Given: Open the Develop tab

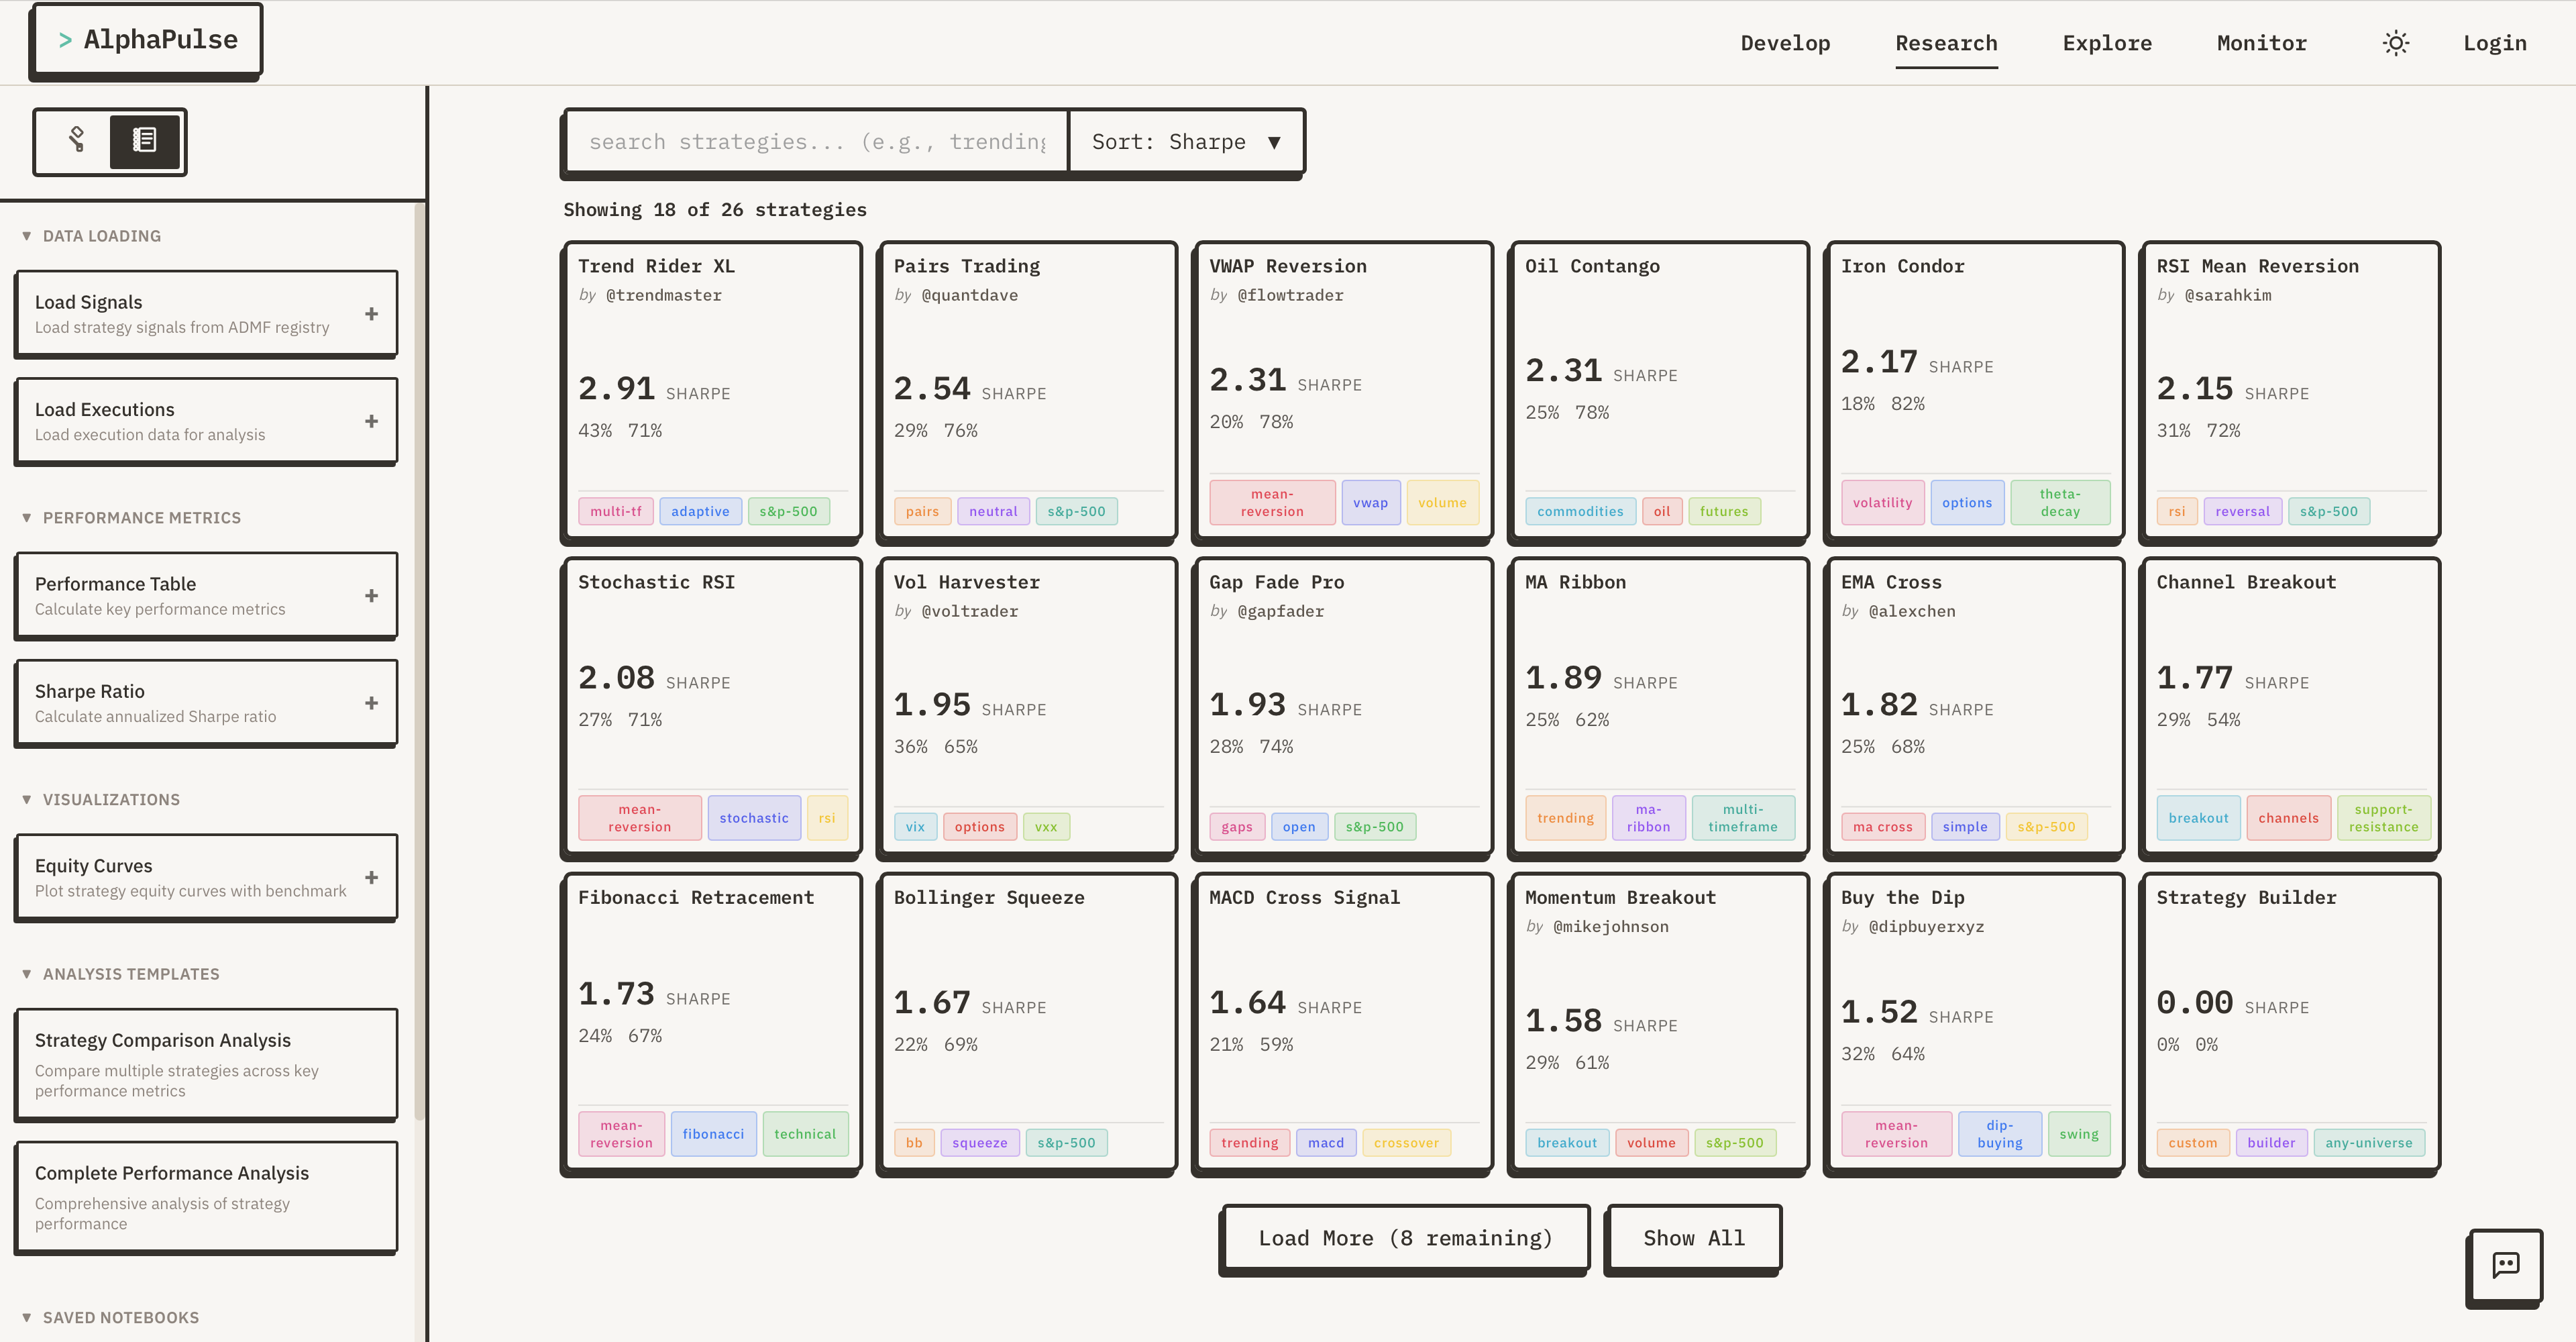Looking at the screenshot, I should [1785, 43].
